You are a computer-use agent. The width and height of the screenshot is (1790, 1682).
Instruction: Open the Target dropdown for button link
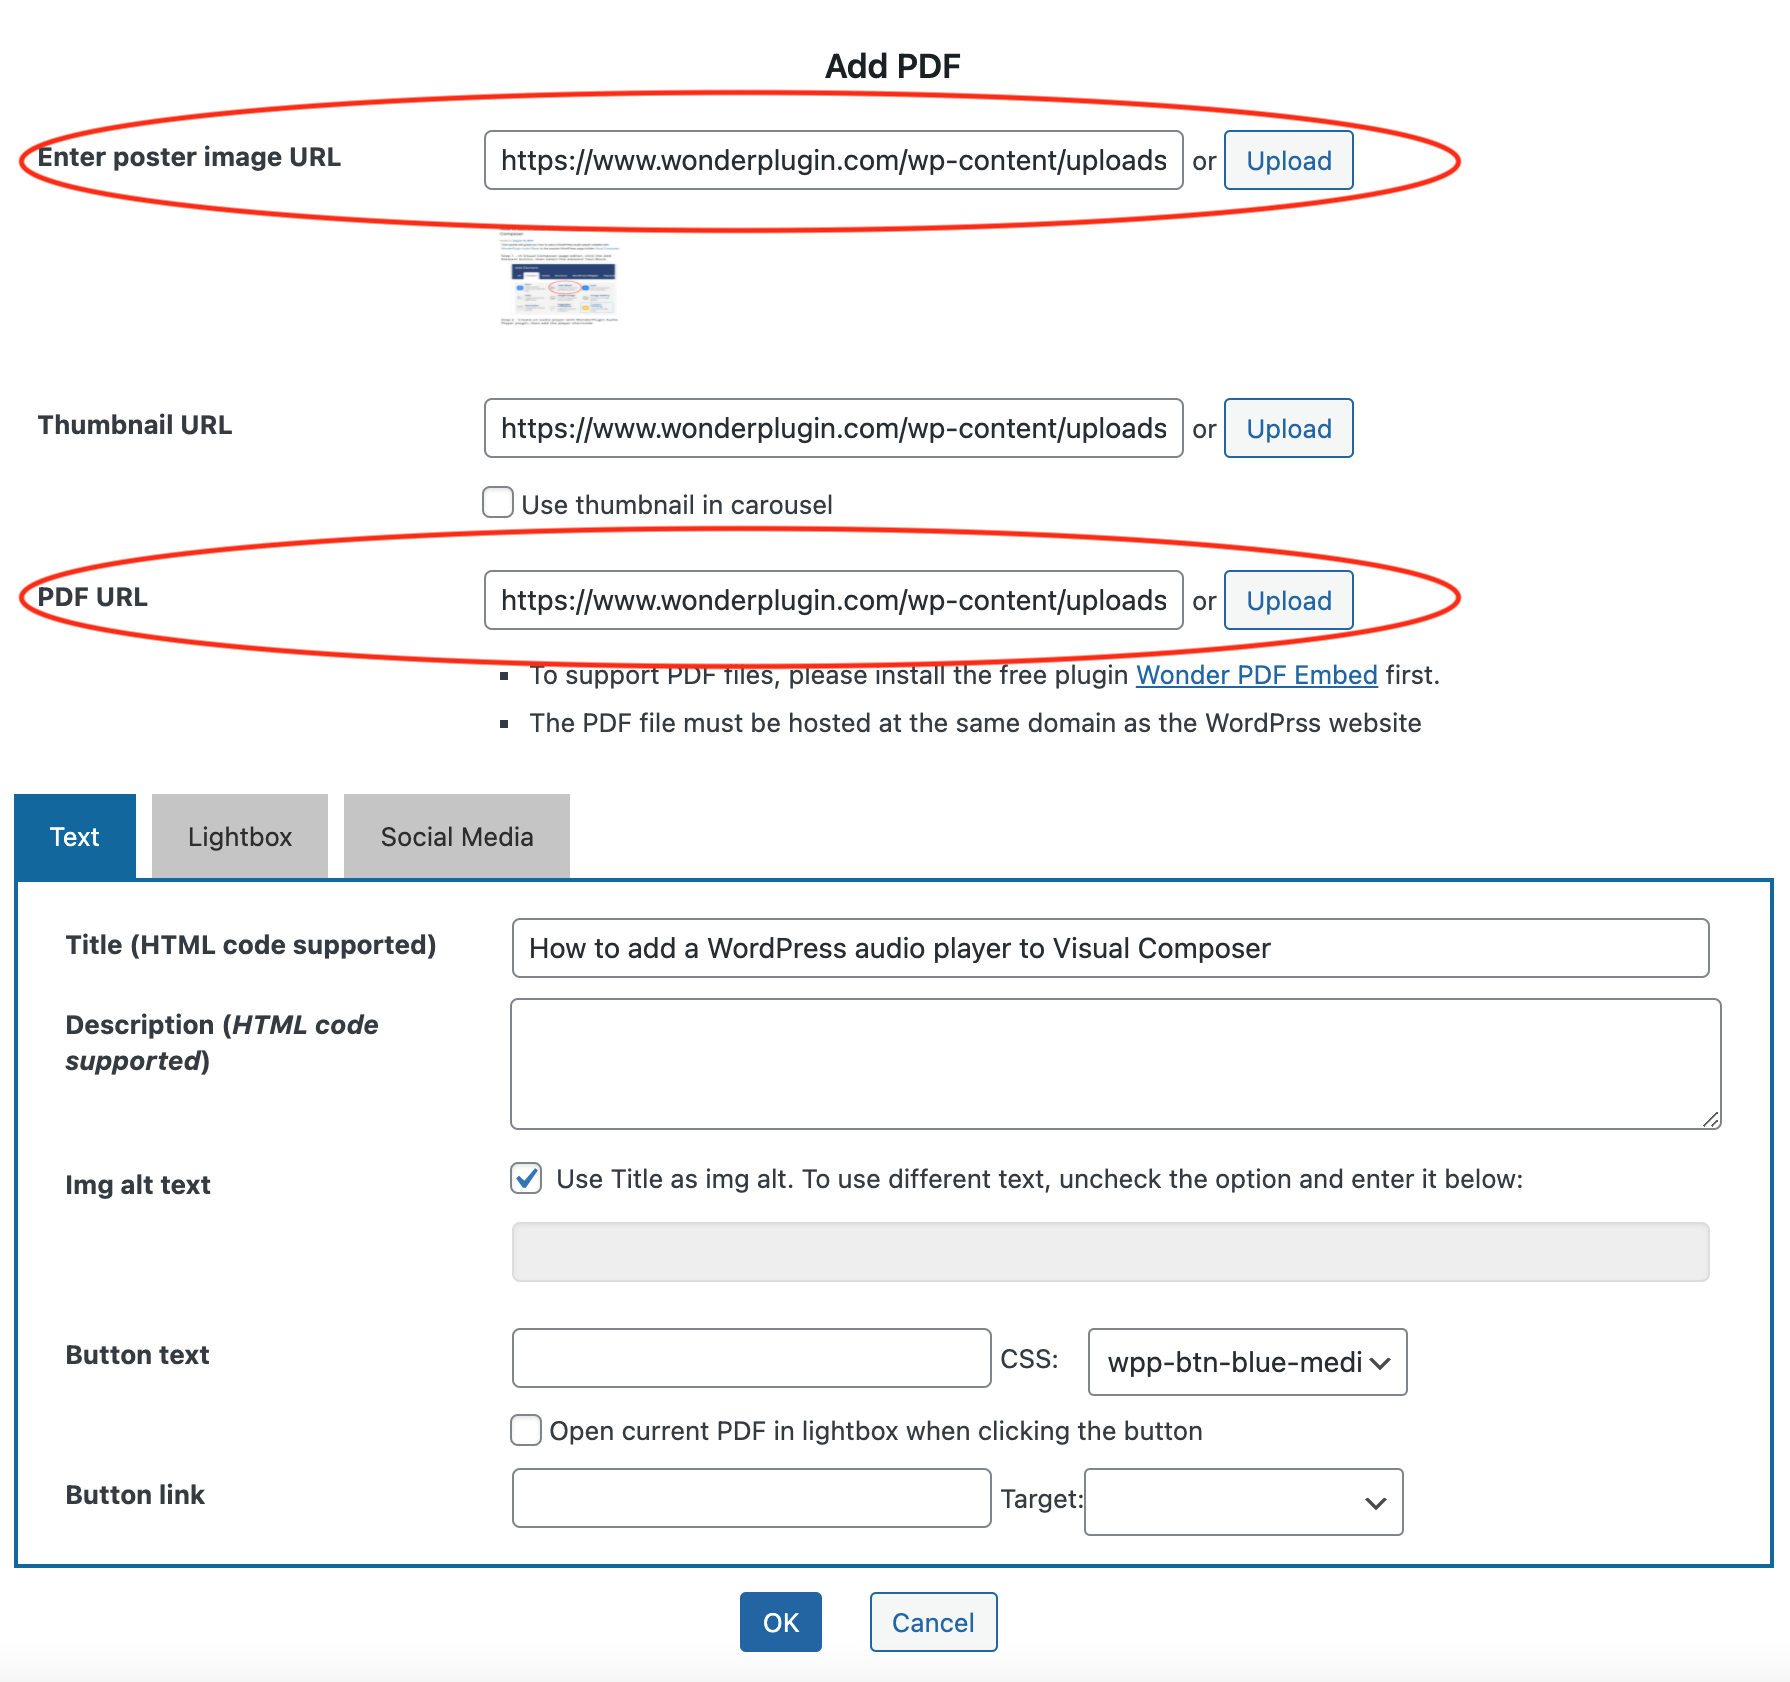coord(1243,1502)
